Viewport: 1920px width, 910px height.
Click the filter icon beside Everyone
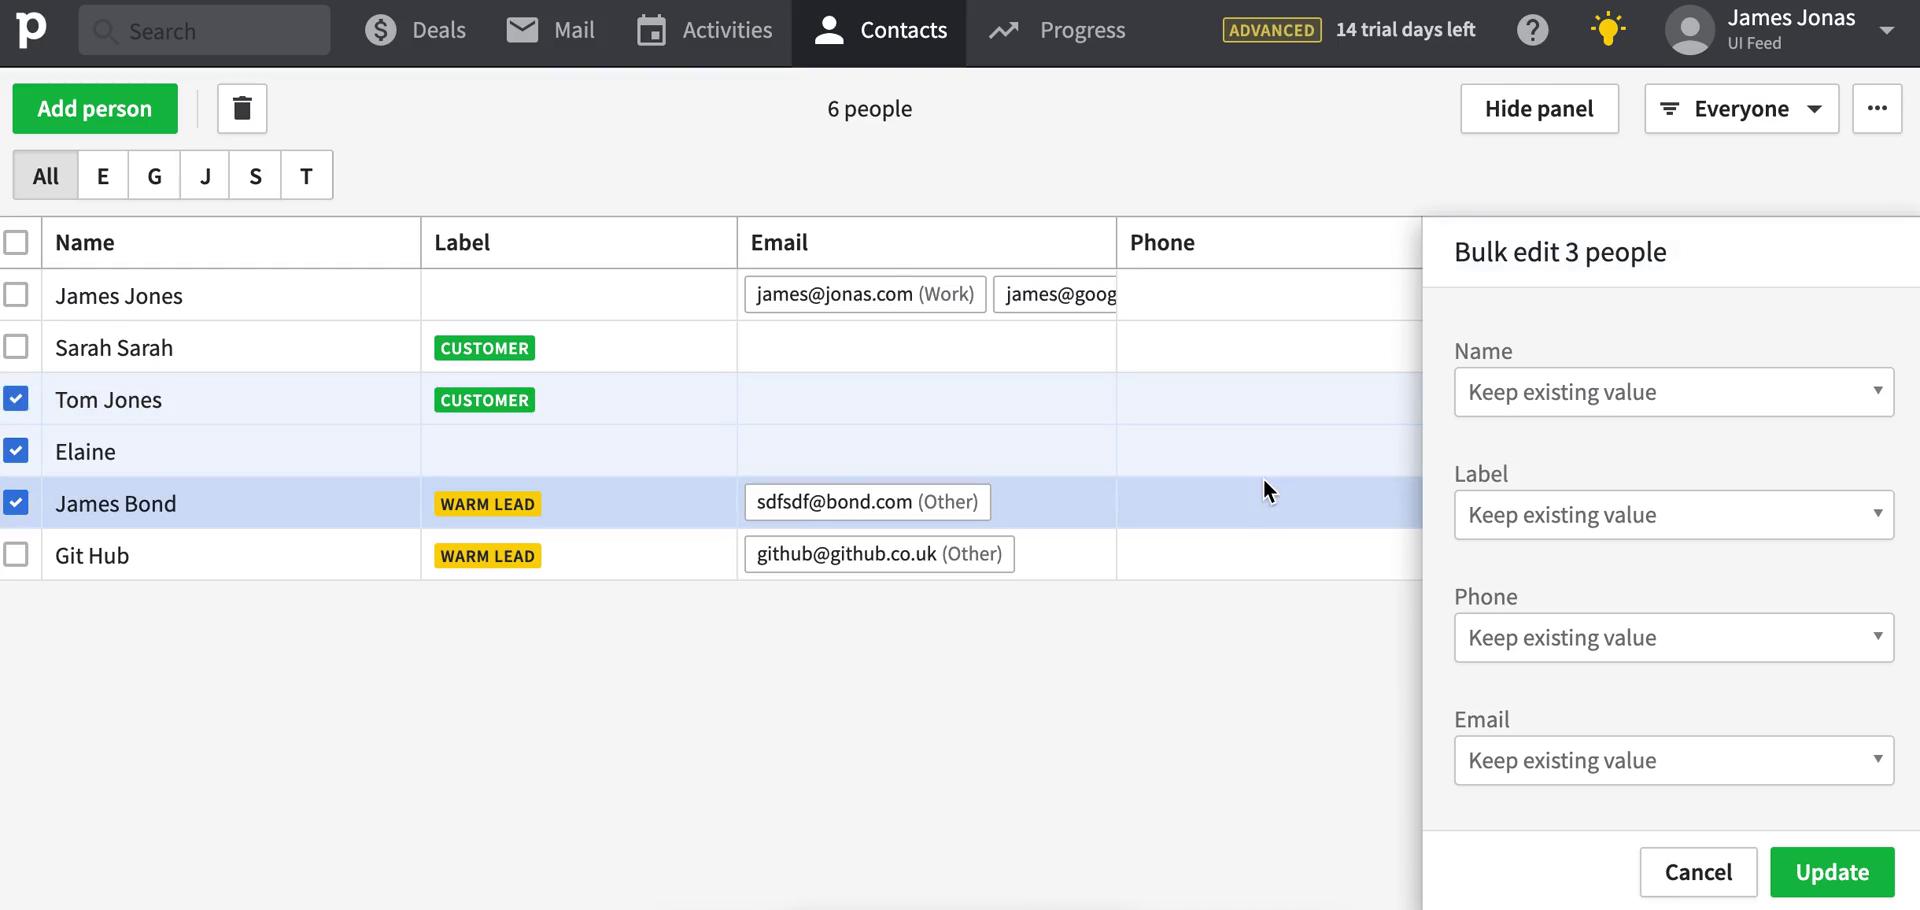coord(1669,108)
